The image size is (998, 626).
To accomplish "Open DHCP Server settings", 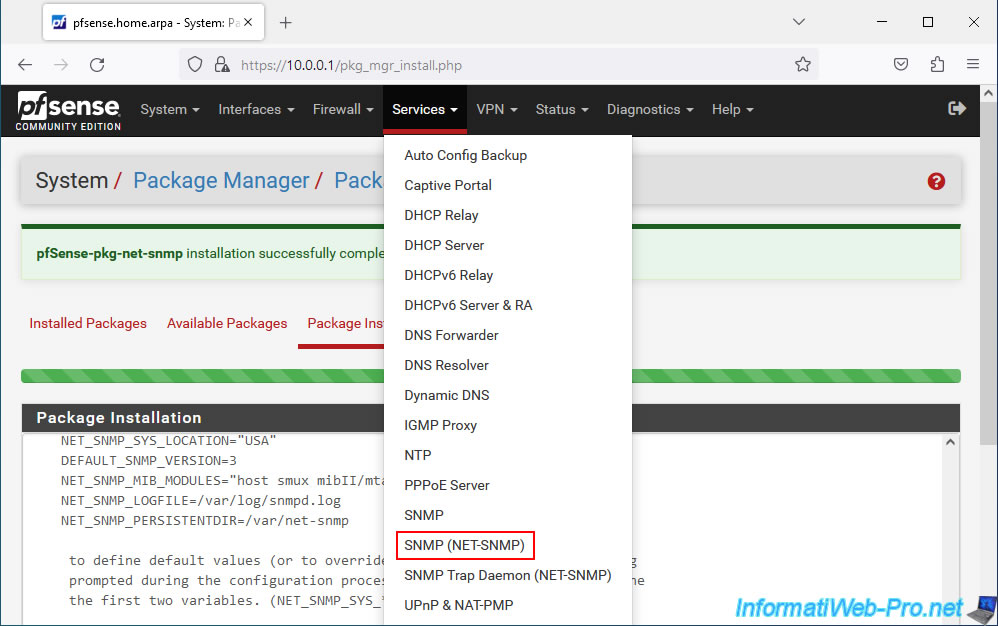I will [x=444, y=245].
